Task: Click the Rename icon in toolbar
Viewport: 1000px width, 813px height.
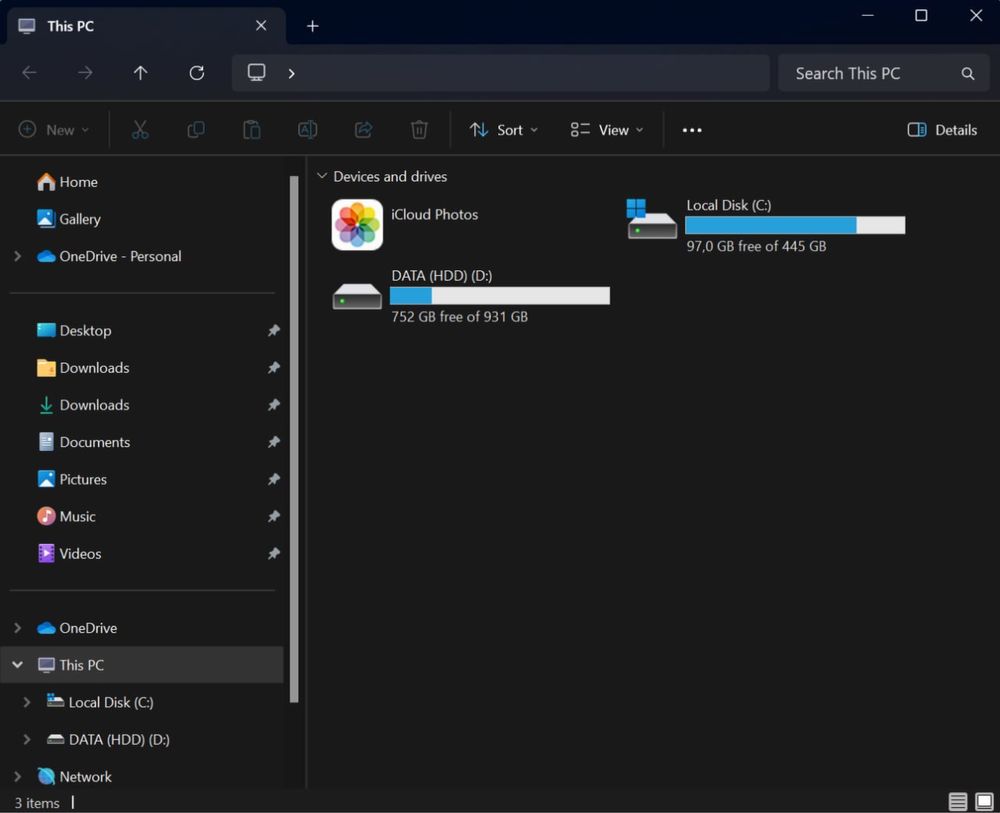Action: (307, 130)
